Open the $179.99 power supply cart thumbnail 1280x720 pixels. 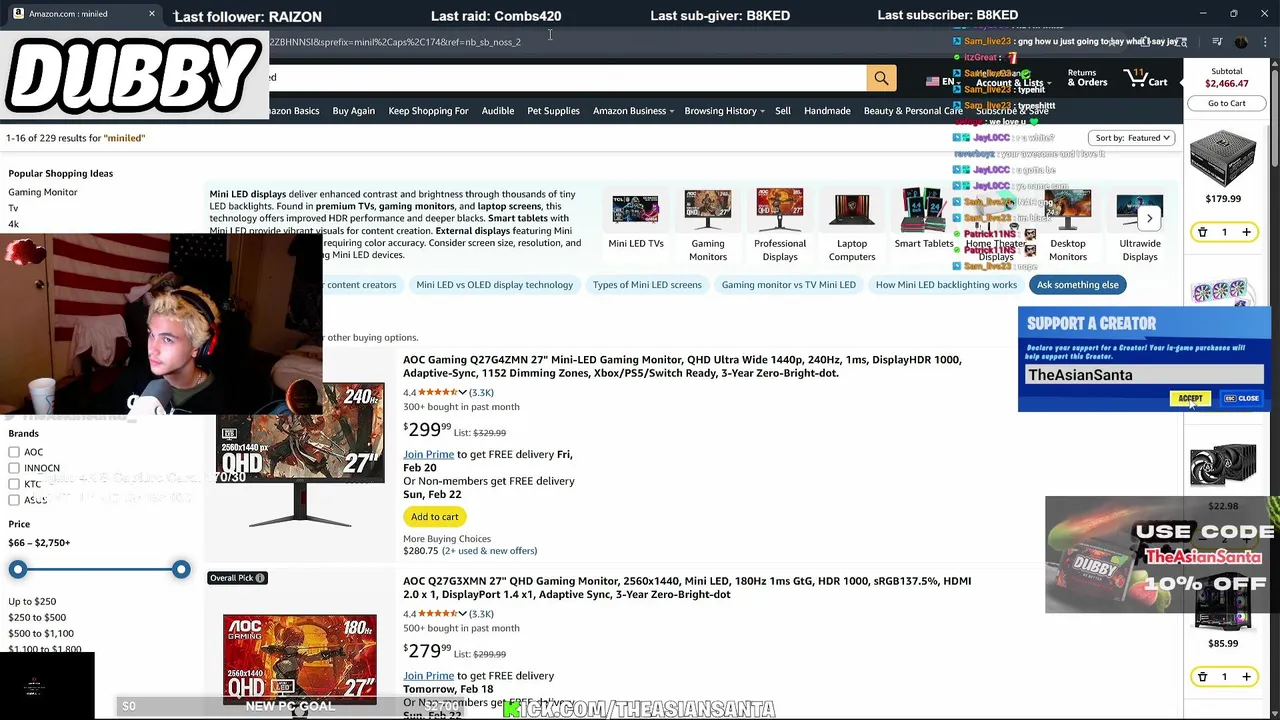[x=1223, y=158]
